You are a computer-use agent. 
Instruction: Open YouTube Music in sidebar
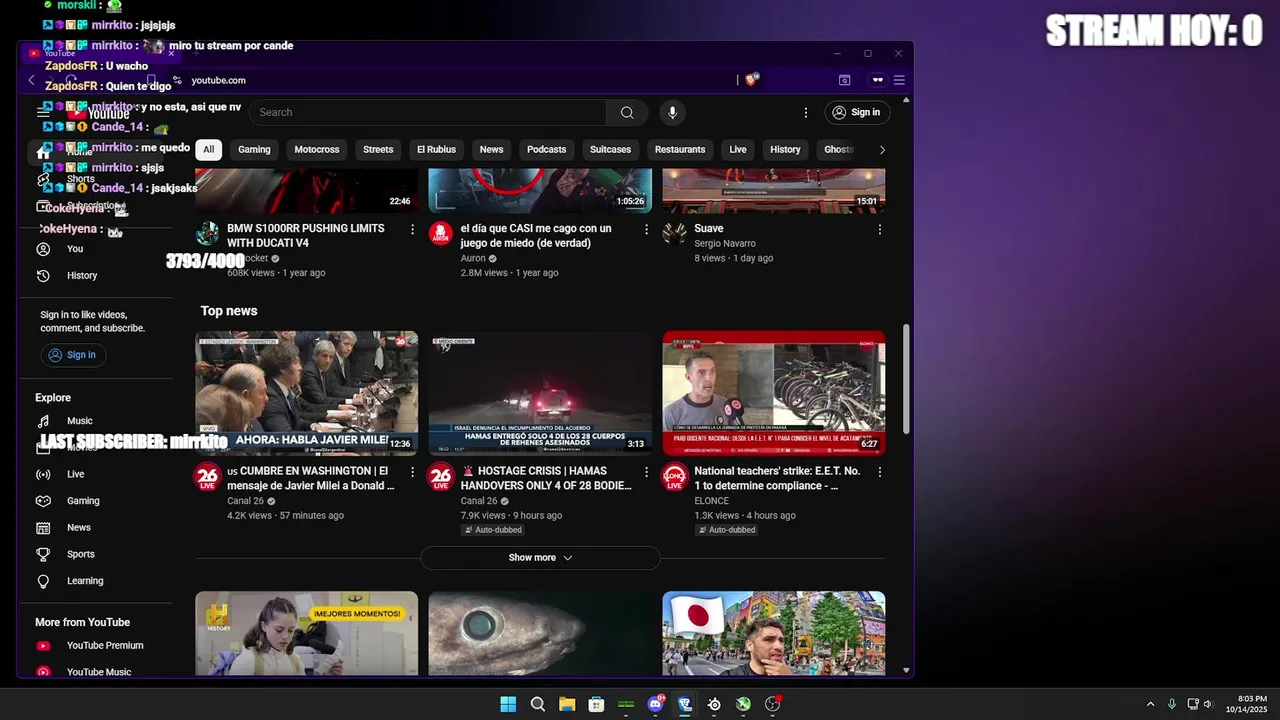tap(95, 672)
